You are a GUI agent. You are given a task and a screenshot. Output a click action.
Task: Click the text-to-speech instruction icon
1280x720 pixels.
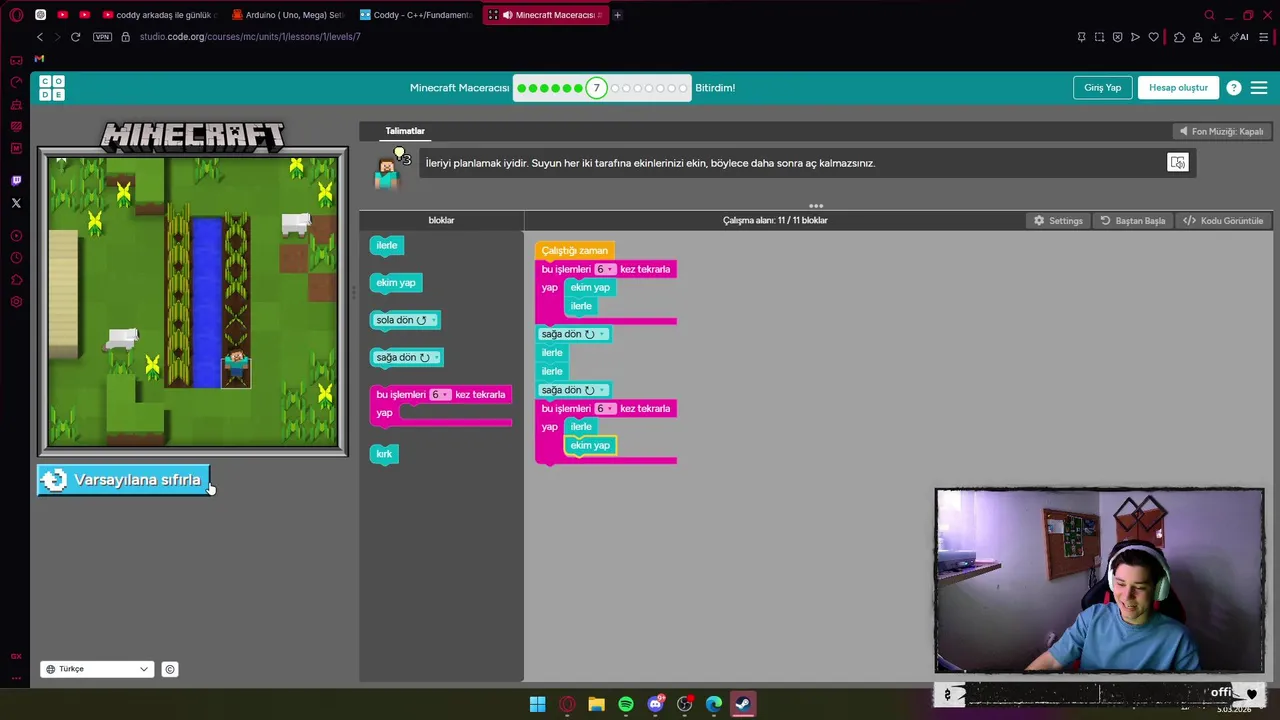(1178, 163)
